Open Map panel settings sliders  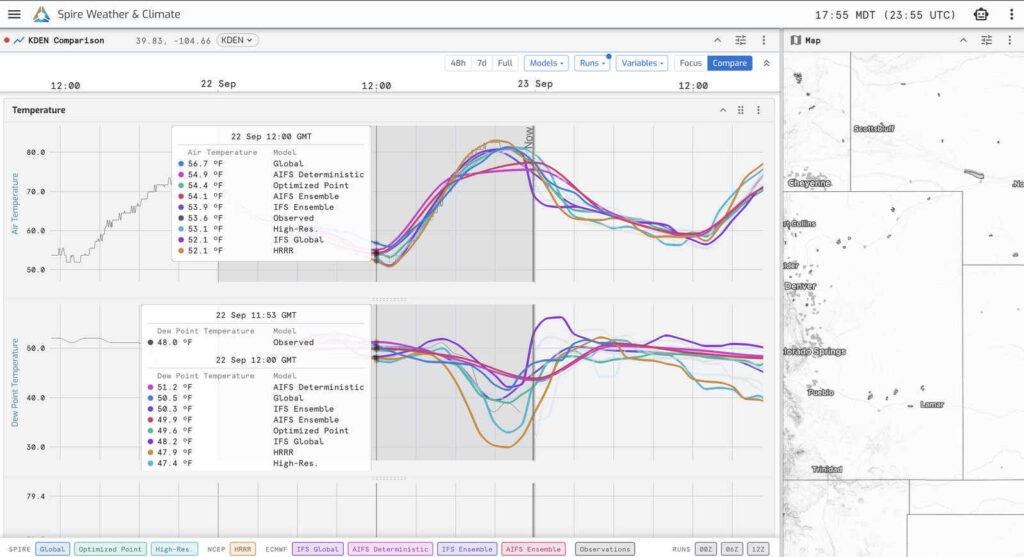986,40
